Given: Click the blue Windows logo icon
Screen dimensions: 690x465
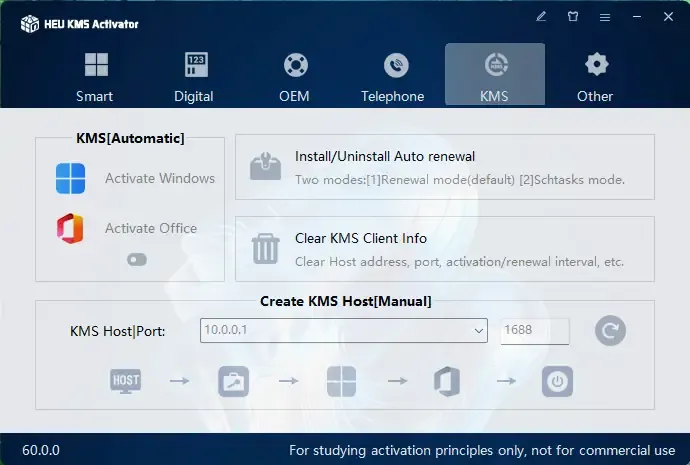Looking at the screenshot, I should [70, 178].
